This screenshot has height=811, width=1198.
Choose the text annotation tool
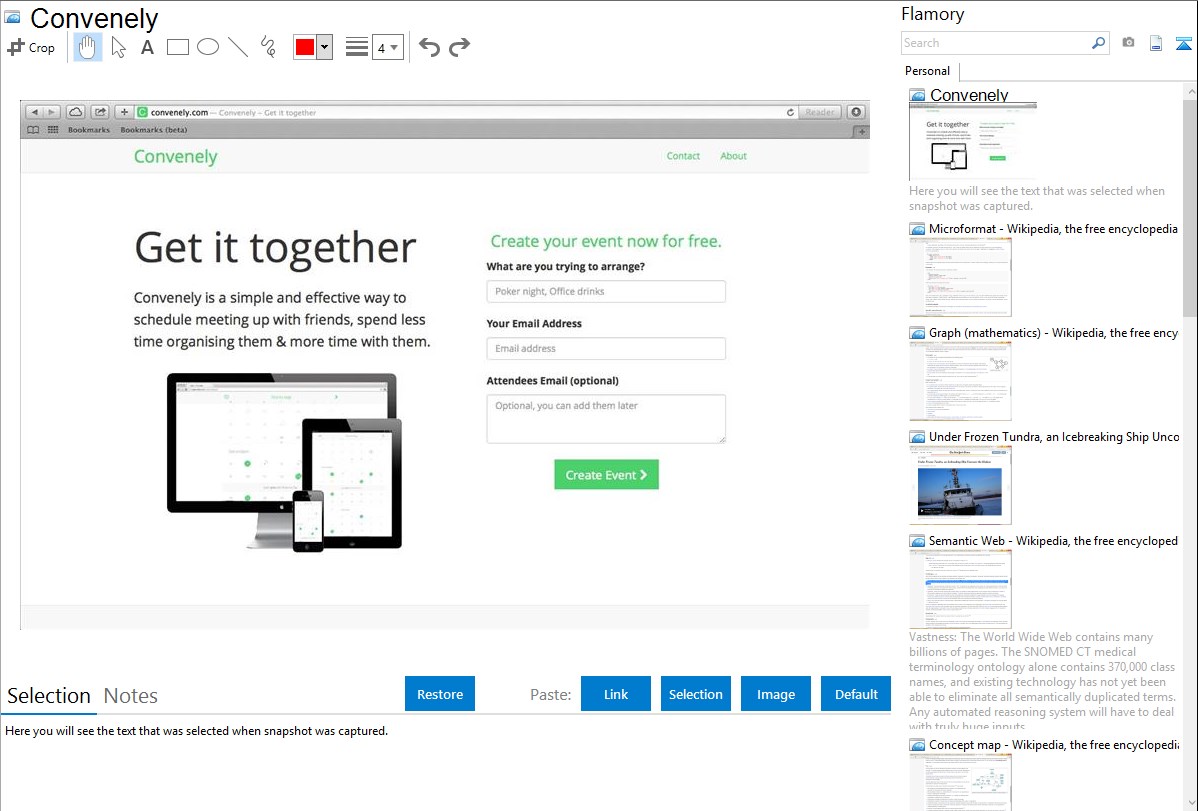(x=147, y=47)
